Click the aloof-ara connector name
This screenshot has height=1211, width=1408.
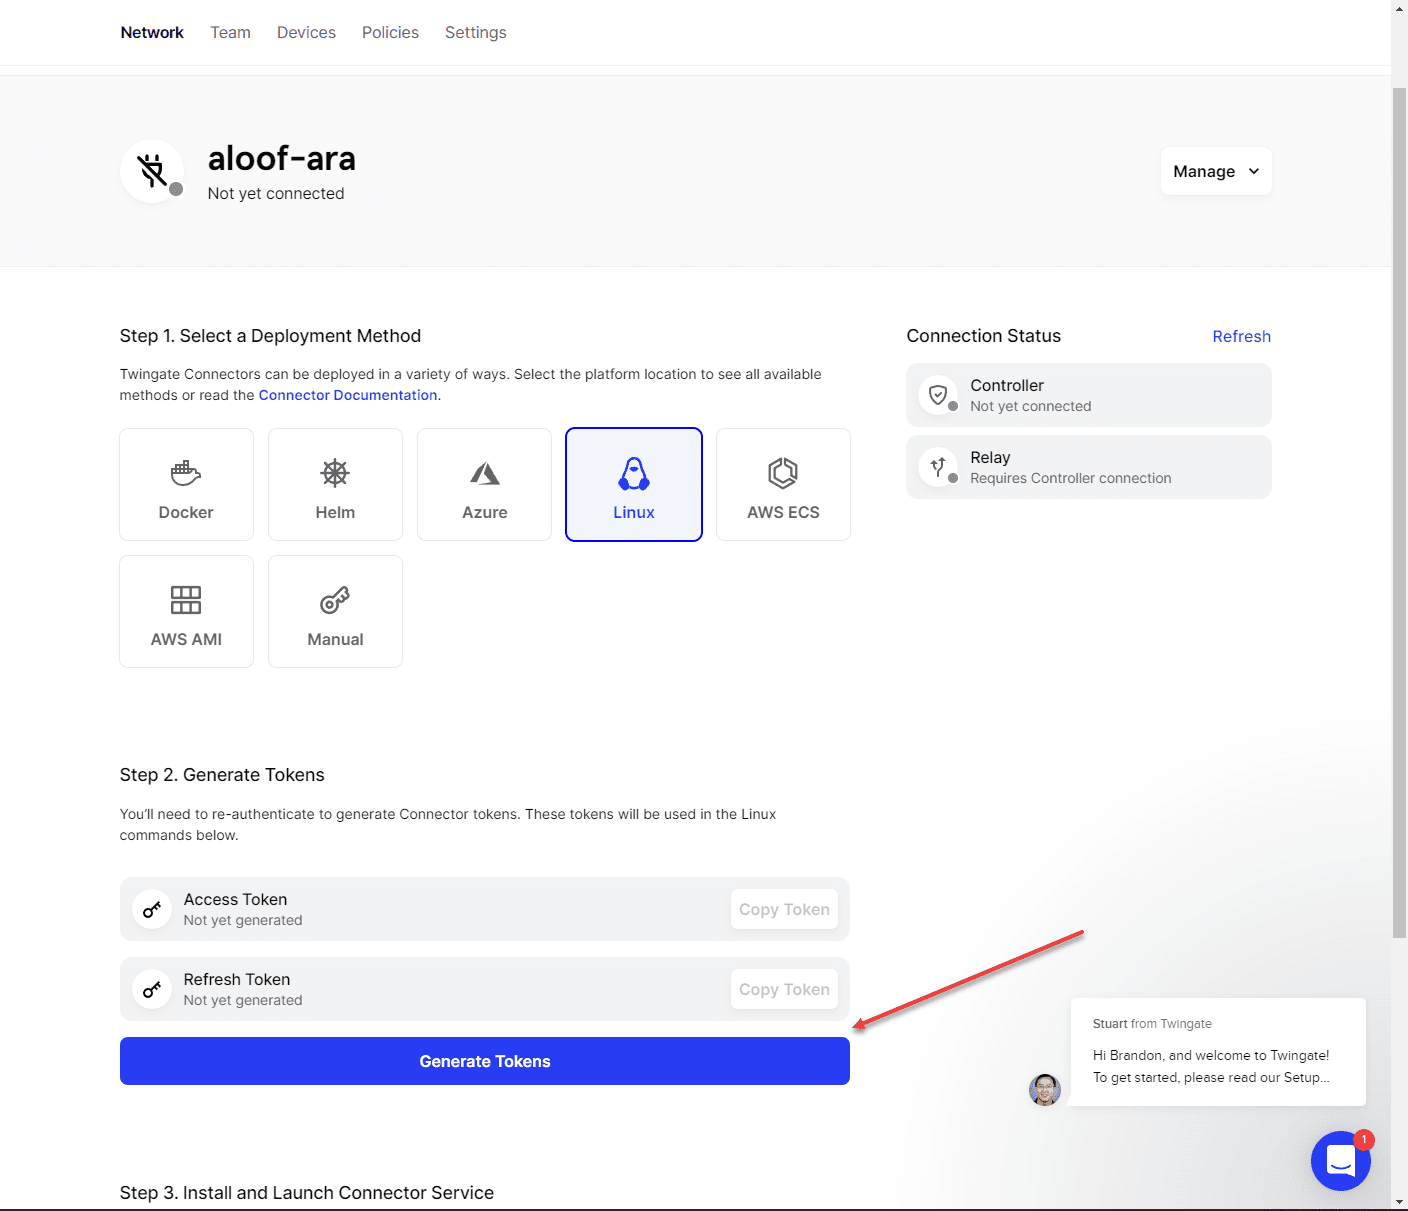pos(282,158)
